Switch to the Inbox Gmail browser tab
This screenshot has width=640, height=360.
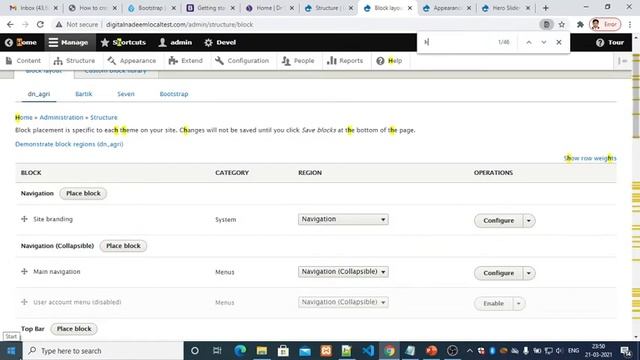point(33,8)
